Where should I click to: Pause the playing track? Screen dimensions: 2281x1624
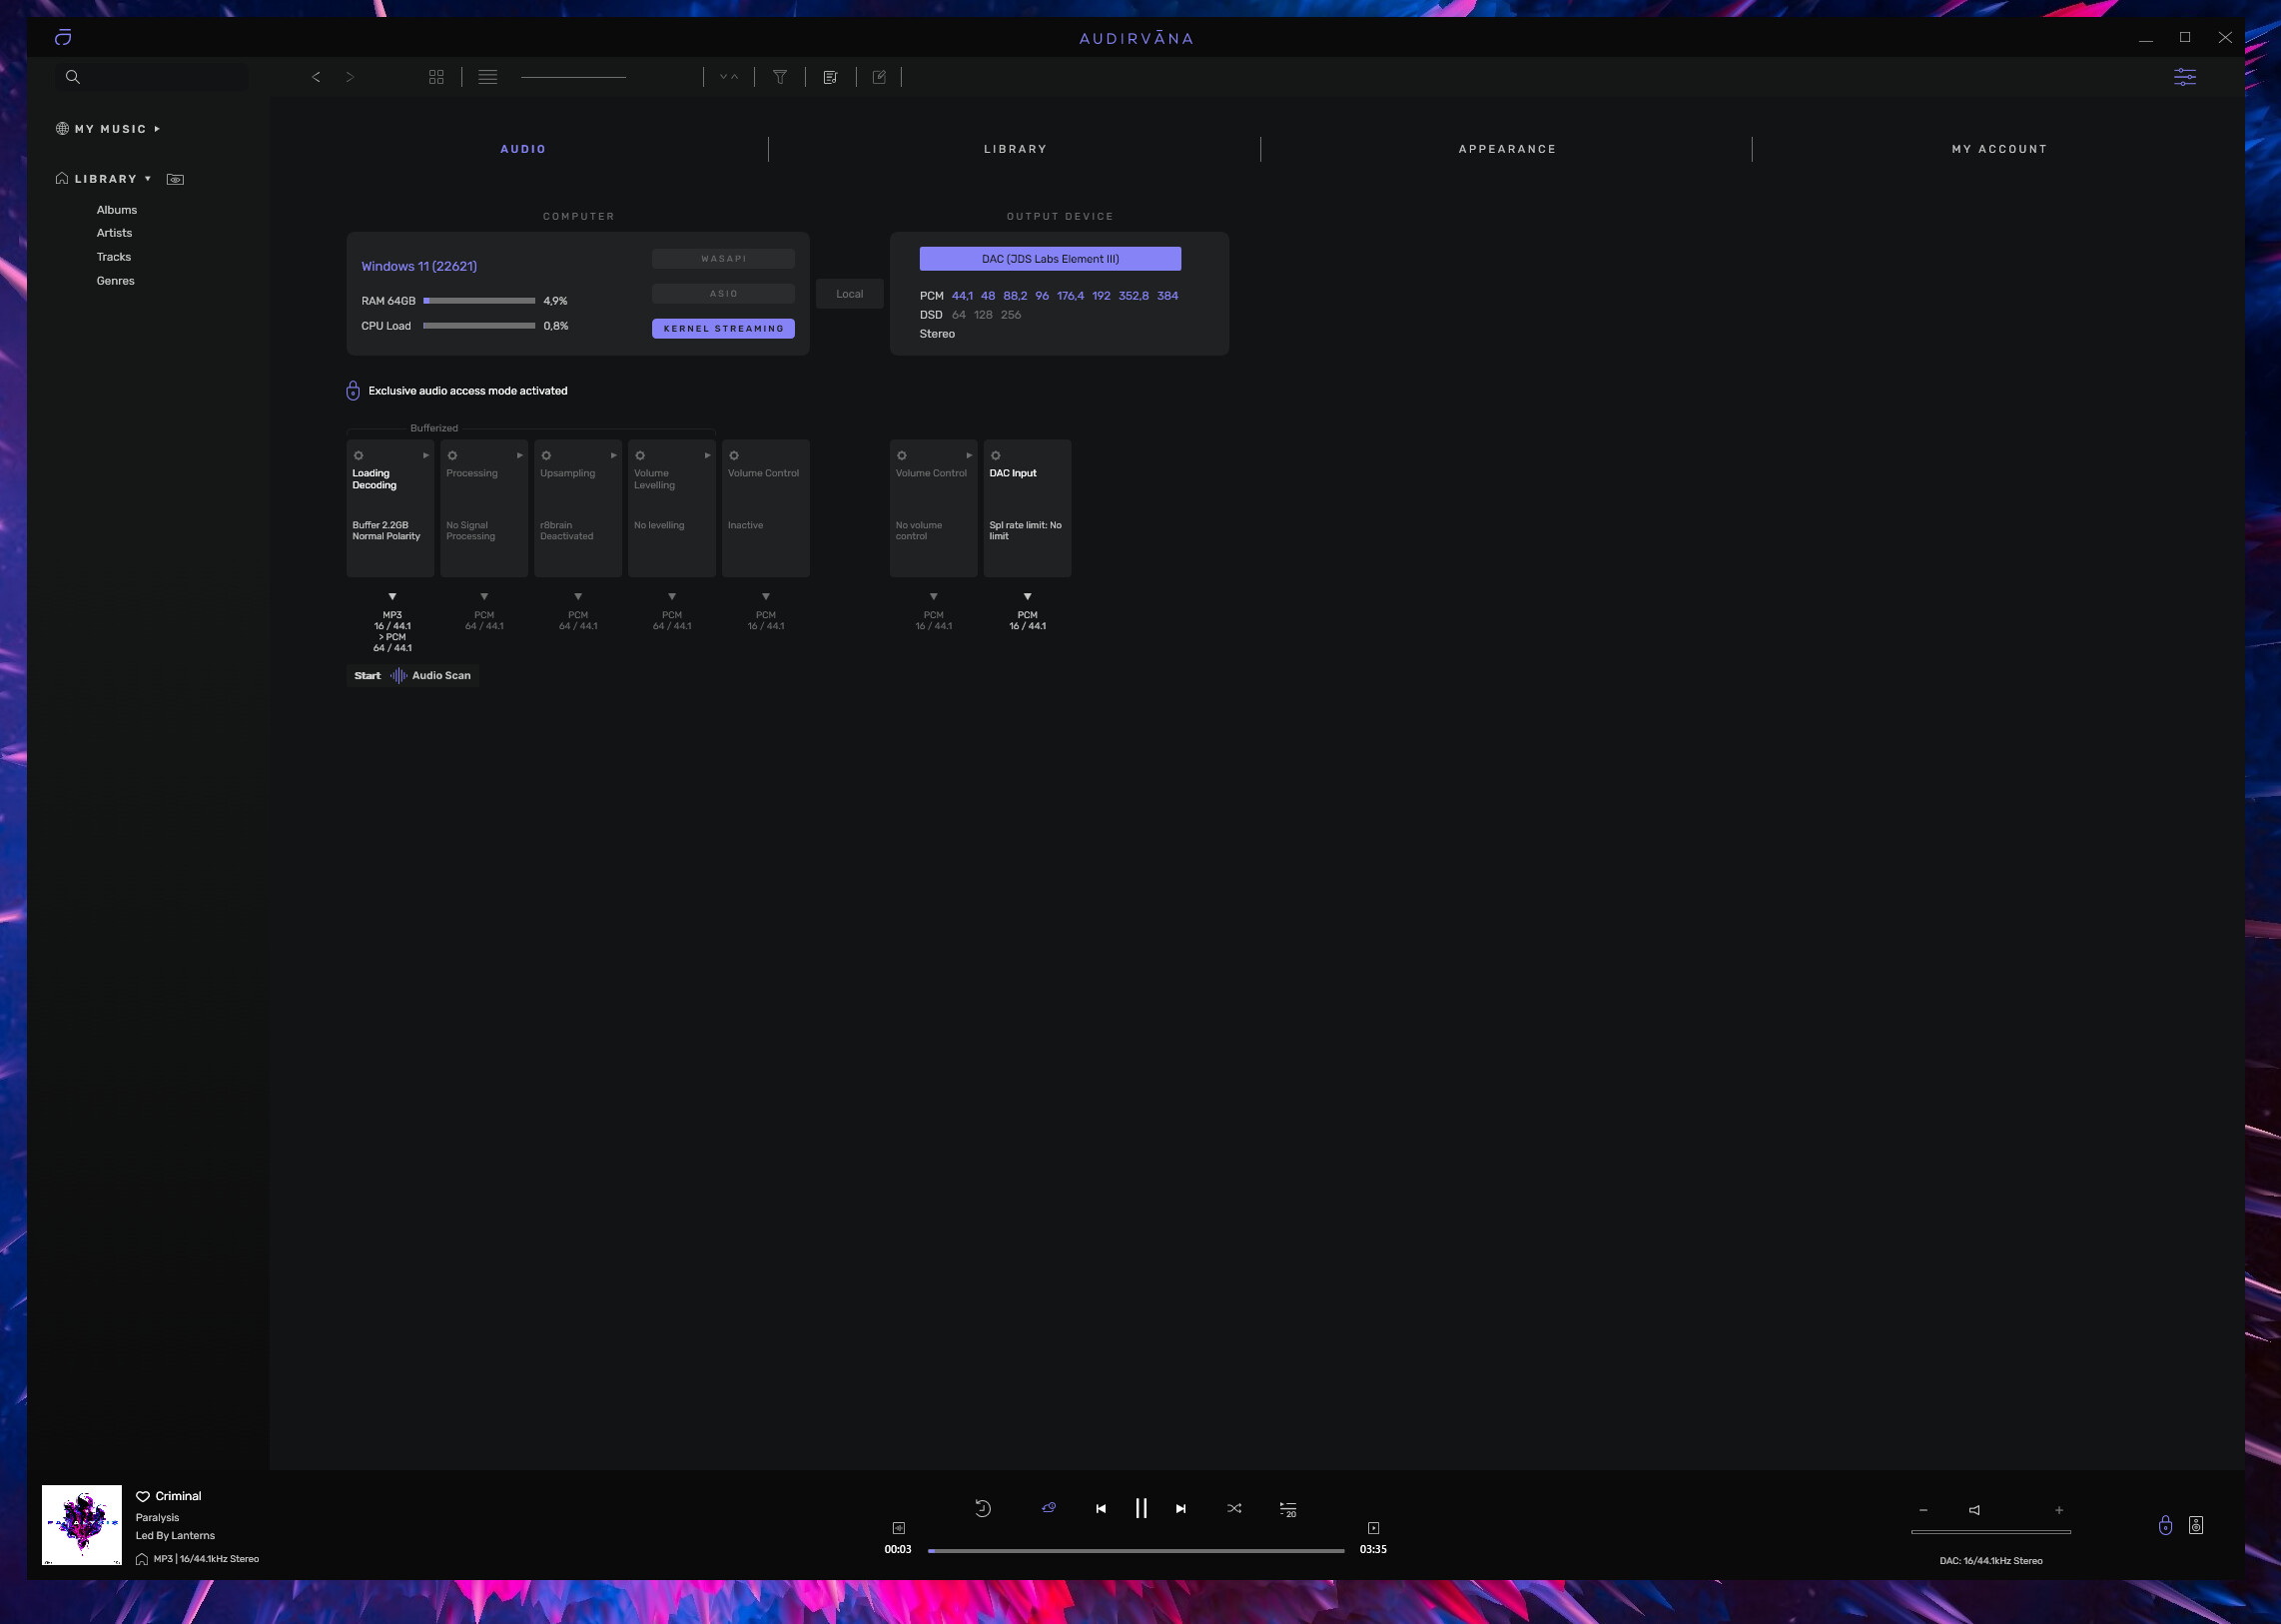click(x=1141, y=1508)
